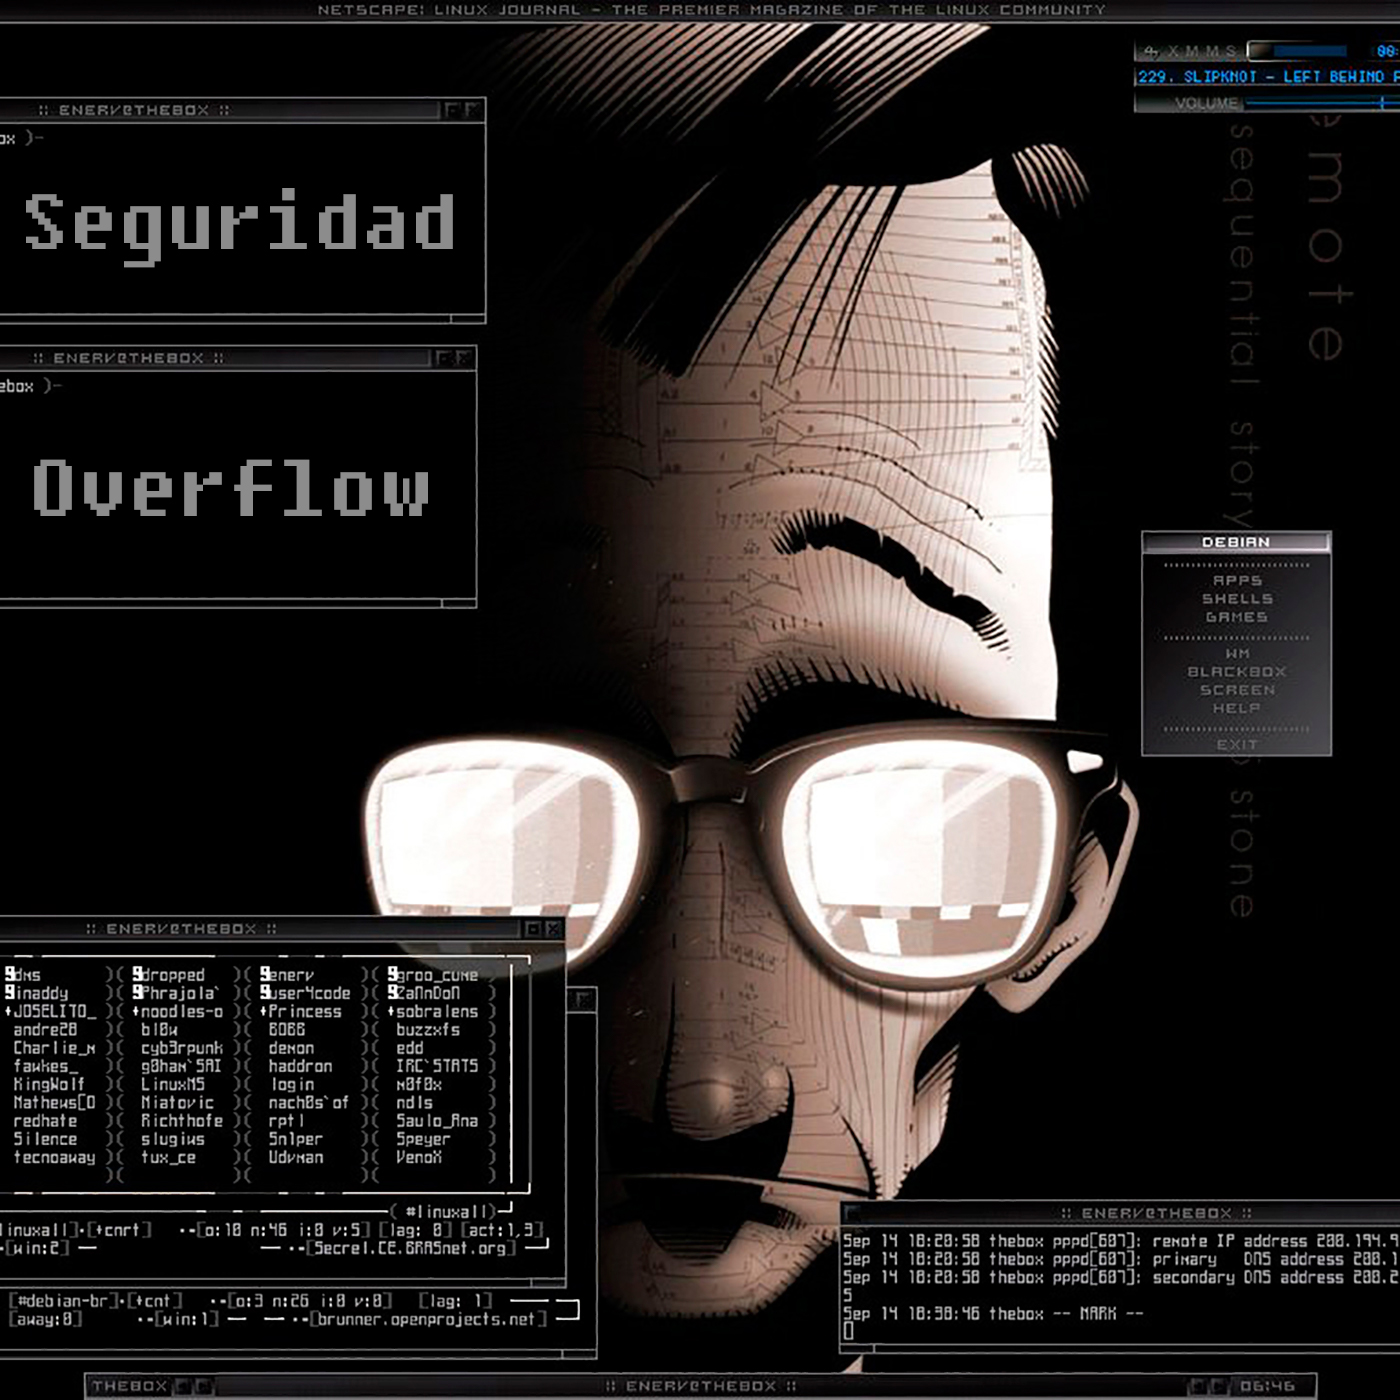The image size is (1400, 1400).
Task: Select nick noodles-o in the IRC list
Action: [x=182, y=1011]
